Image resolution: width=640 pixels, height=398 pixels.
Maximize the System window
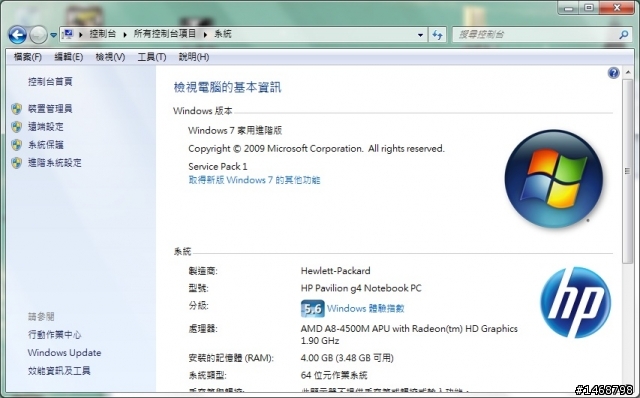(x=589, y=8)
